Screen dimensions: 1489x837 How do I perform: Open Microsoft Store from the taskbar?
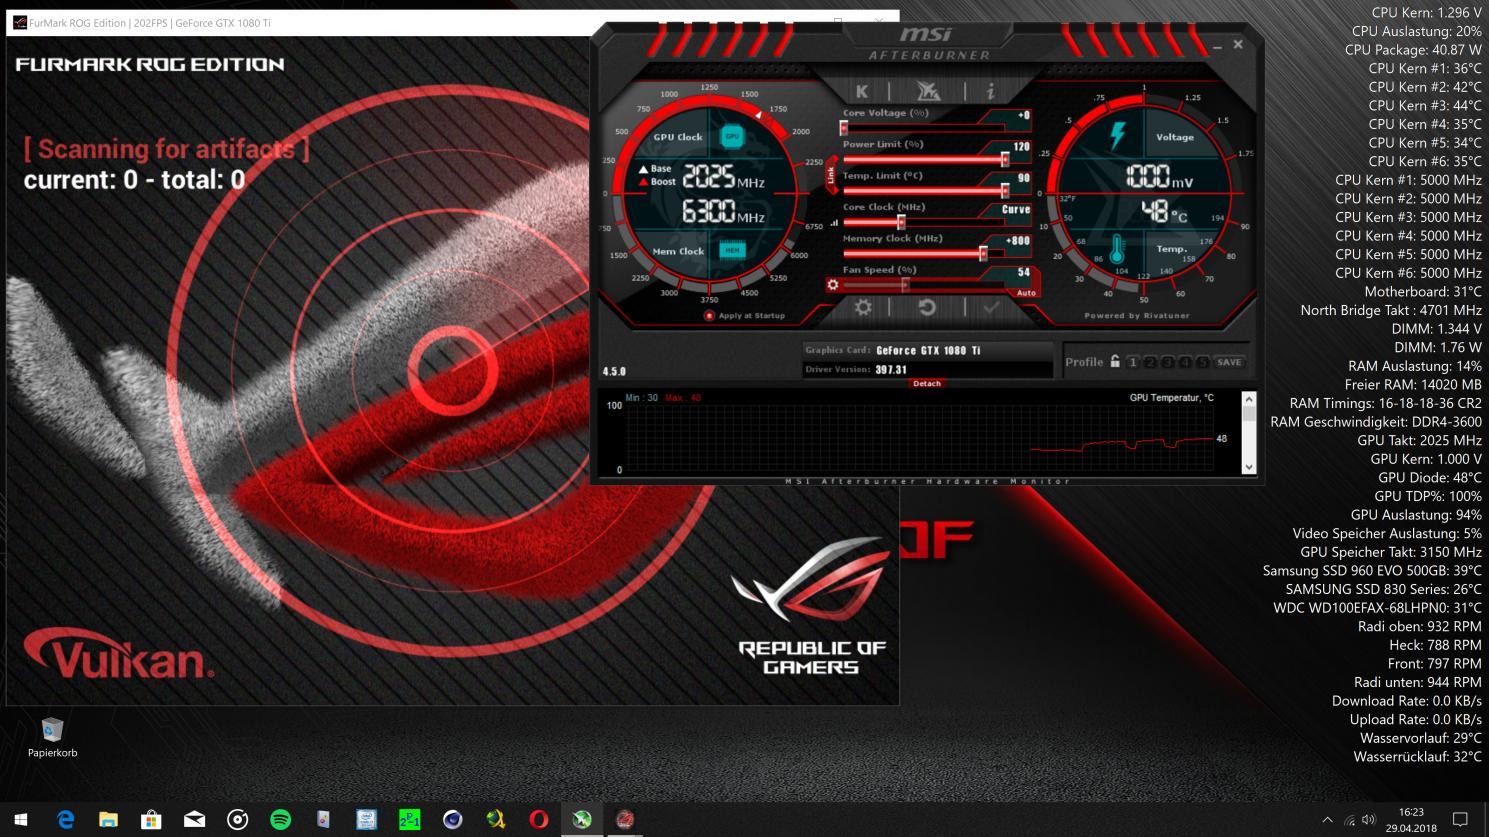[151, 820]
